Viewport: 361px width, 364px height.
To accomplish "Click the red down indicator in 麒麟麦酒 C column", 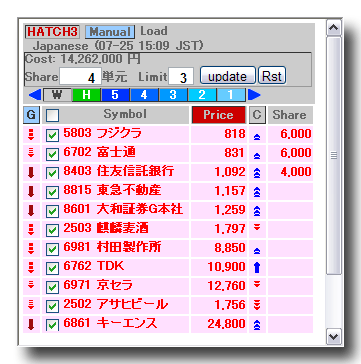I will 257,227.
